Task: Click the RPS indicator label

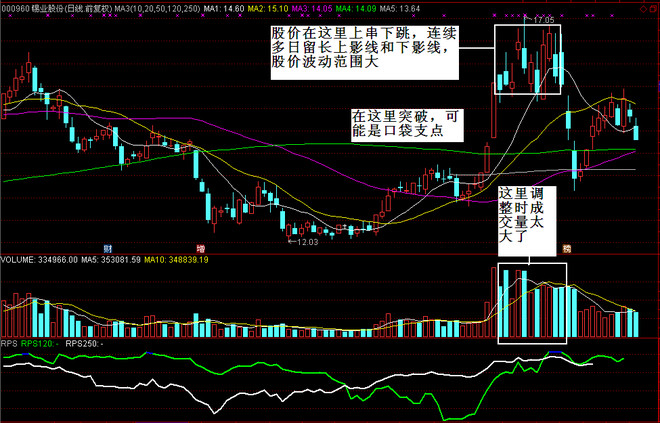Action: 8,343
